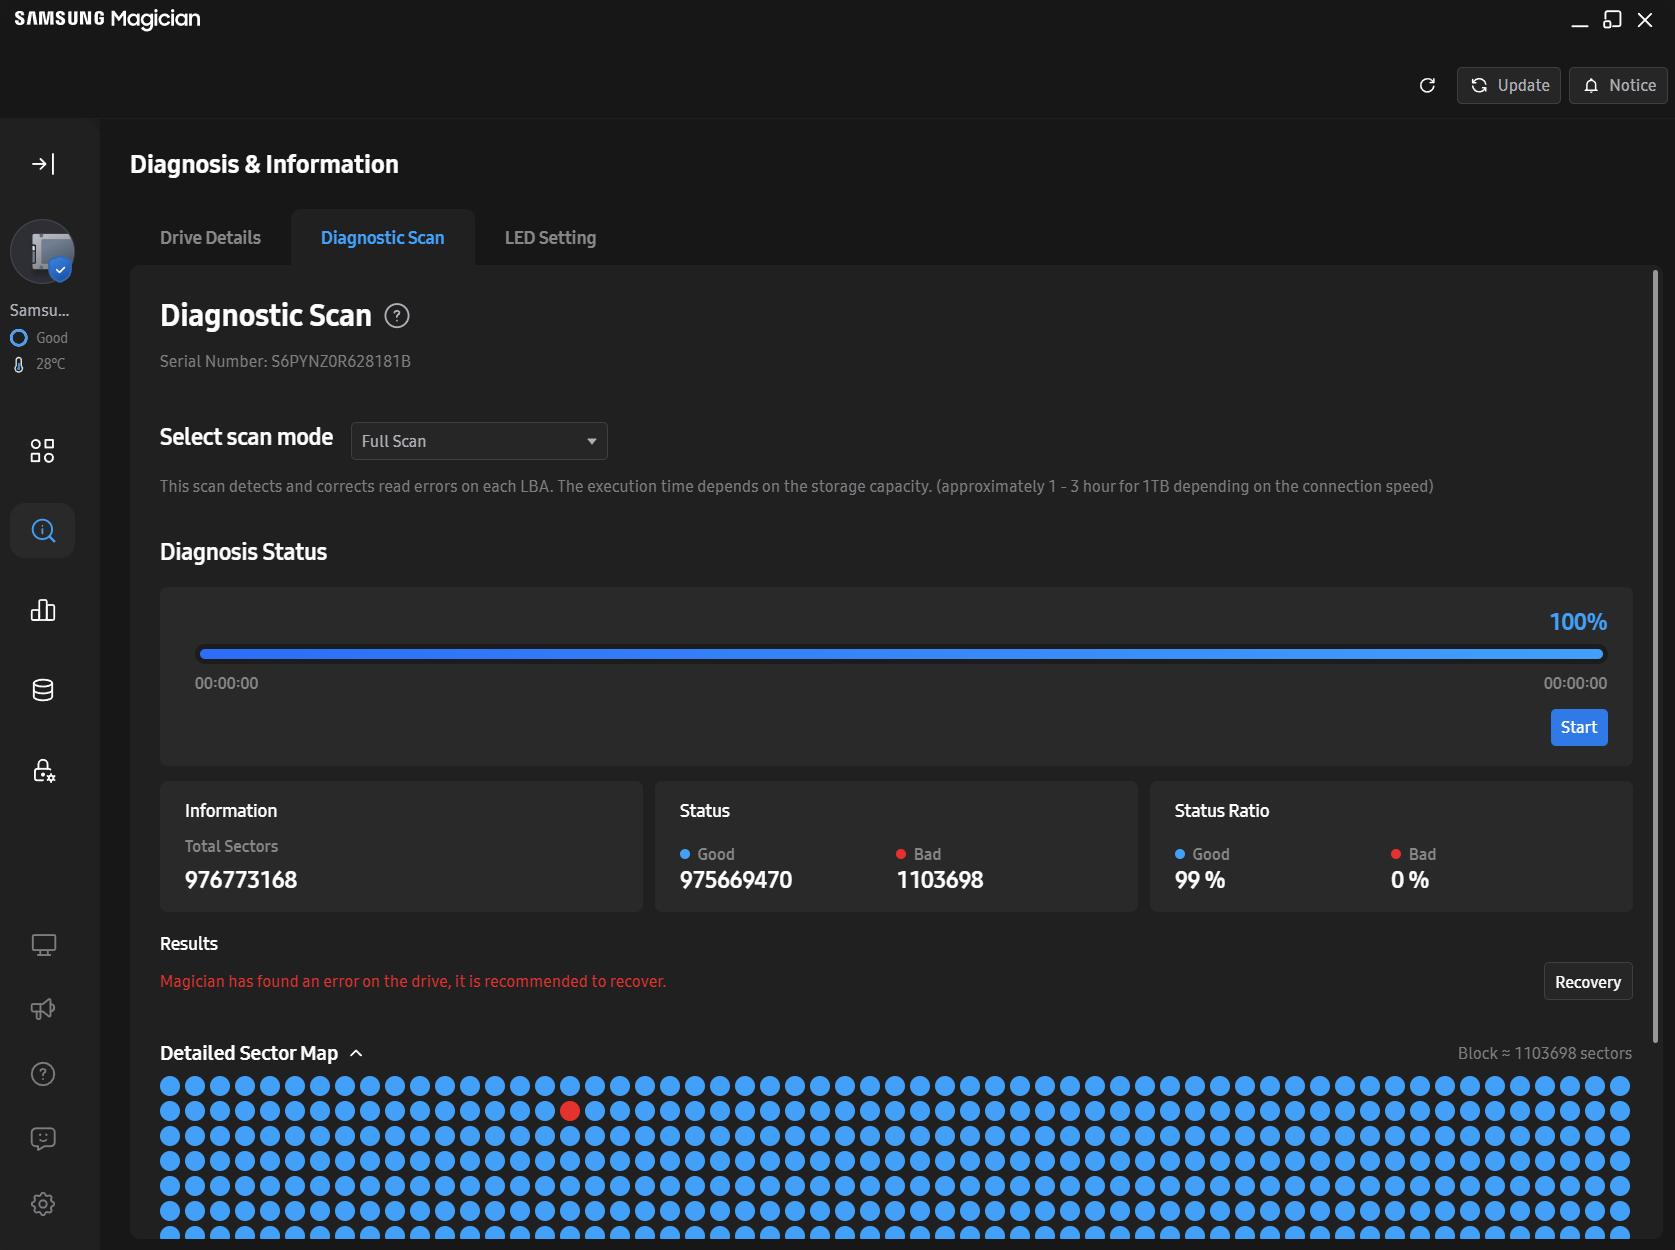
Task: Click the good sectors count 975669470
Action: 736,880
